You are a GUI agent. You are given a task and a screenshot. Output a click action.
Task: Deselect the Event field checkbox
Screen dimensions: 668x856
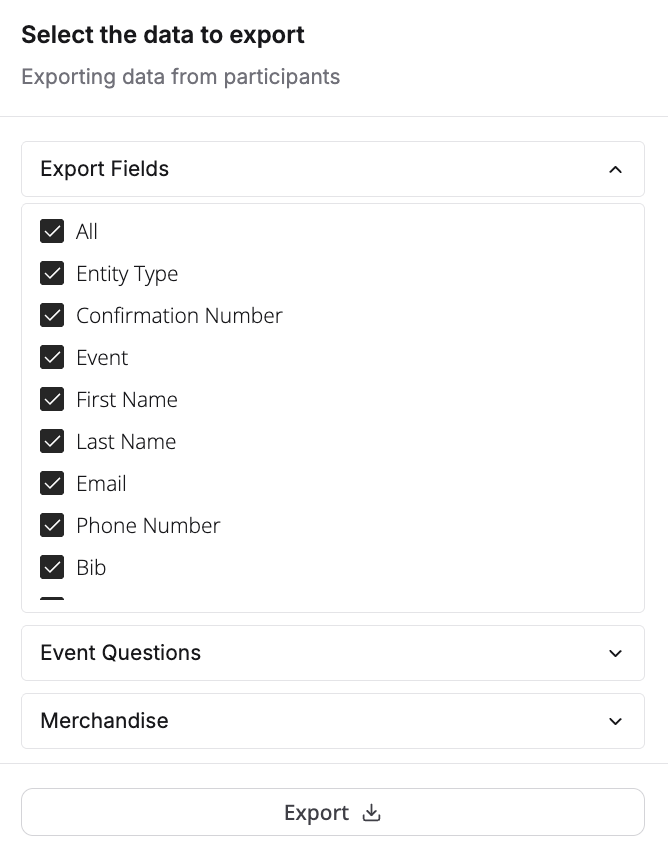point(52,358)
